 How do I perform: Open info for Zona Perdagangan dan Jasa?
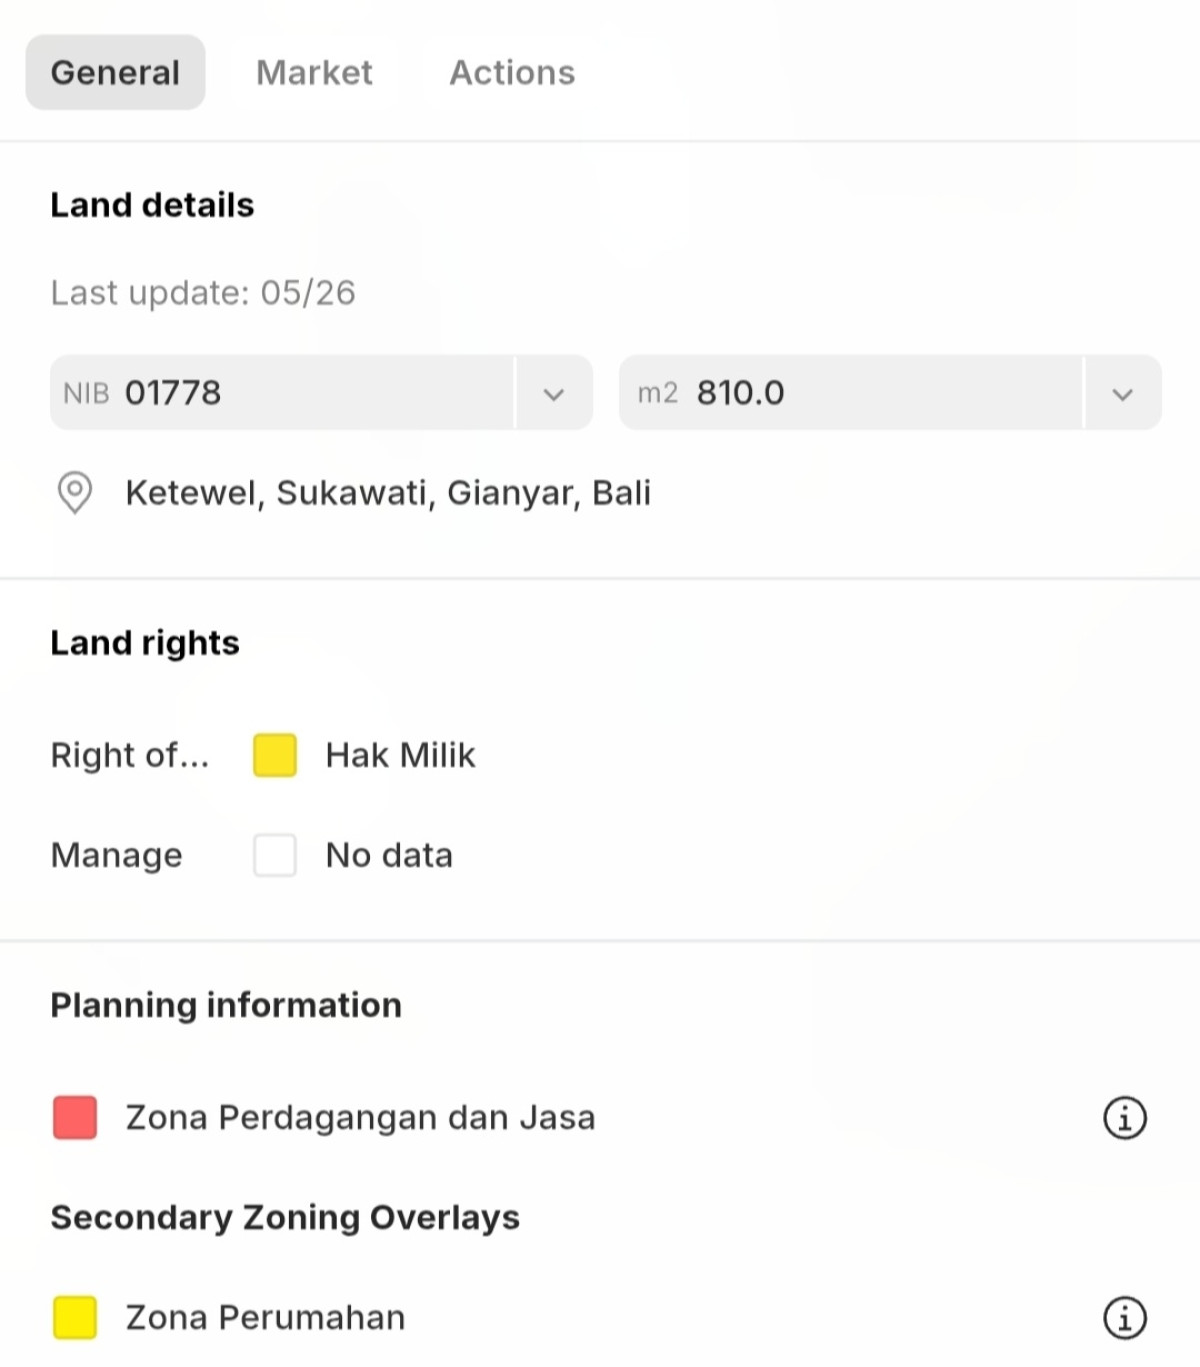click(1125, 1118)
